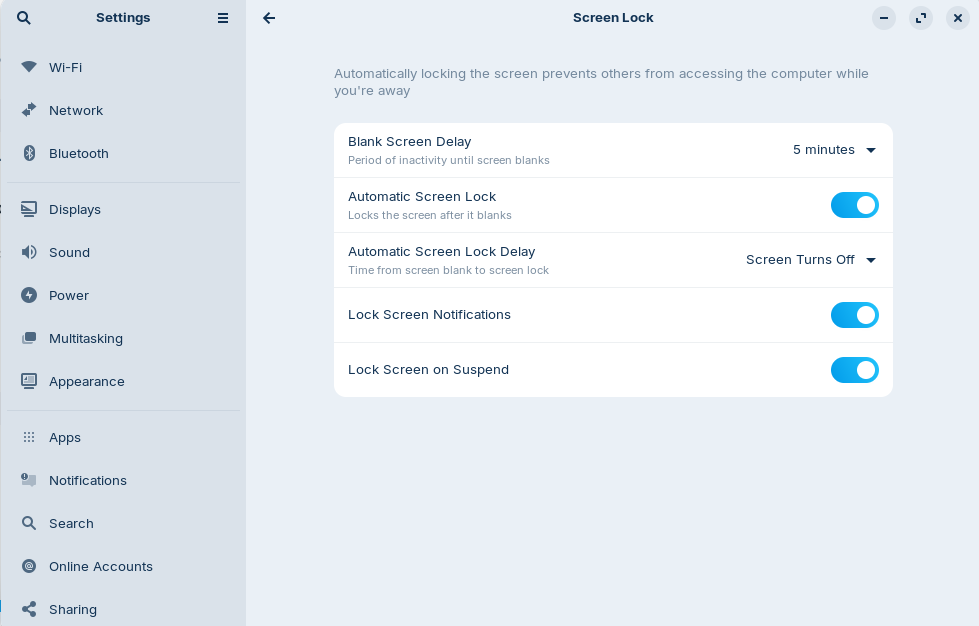Expand Automatic Screen Lock Delay dropdown
The width and height of the screenshot is (979, 626).
pyautogui.click(x=811, y=260)
